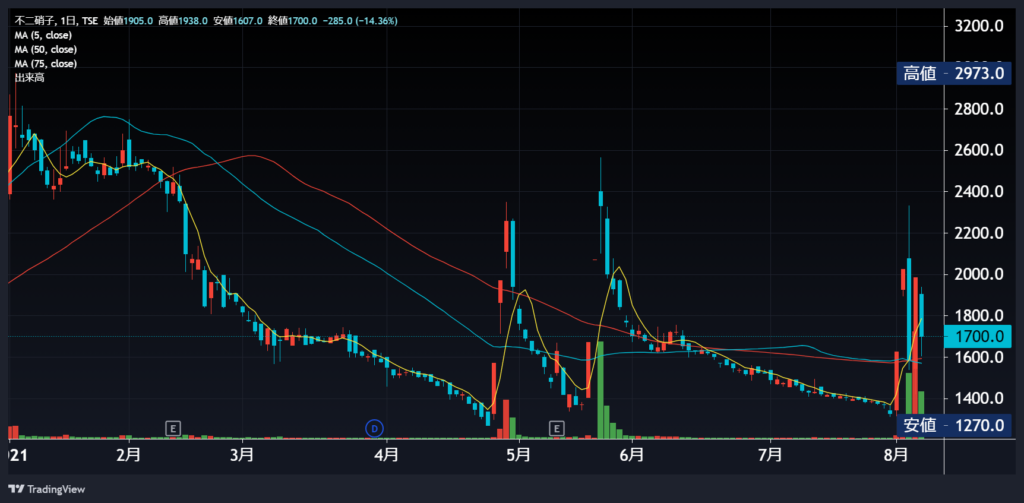1024x503 pixels.
Task: Click the 2000.0 price axis label
Action: tap(978, 274)
